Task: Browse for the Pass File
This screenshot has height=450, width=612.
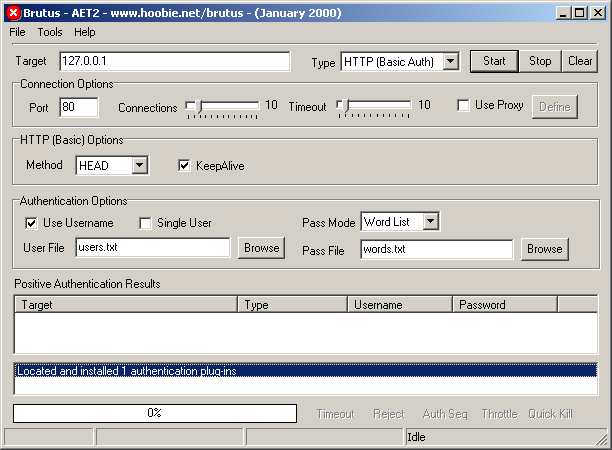Action: tap(545, 248)
